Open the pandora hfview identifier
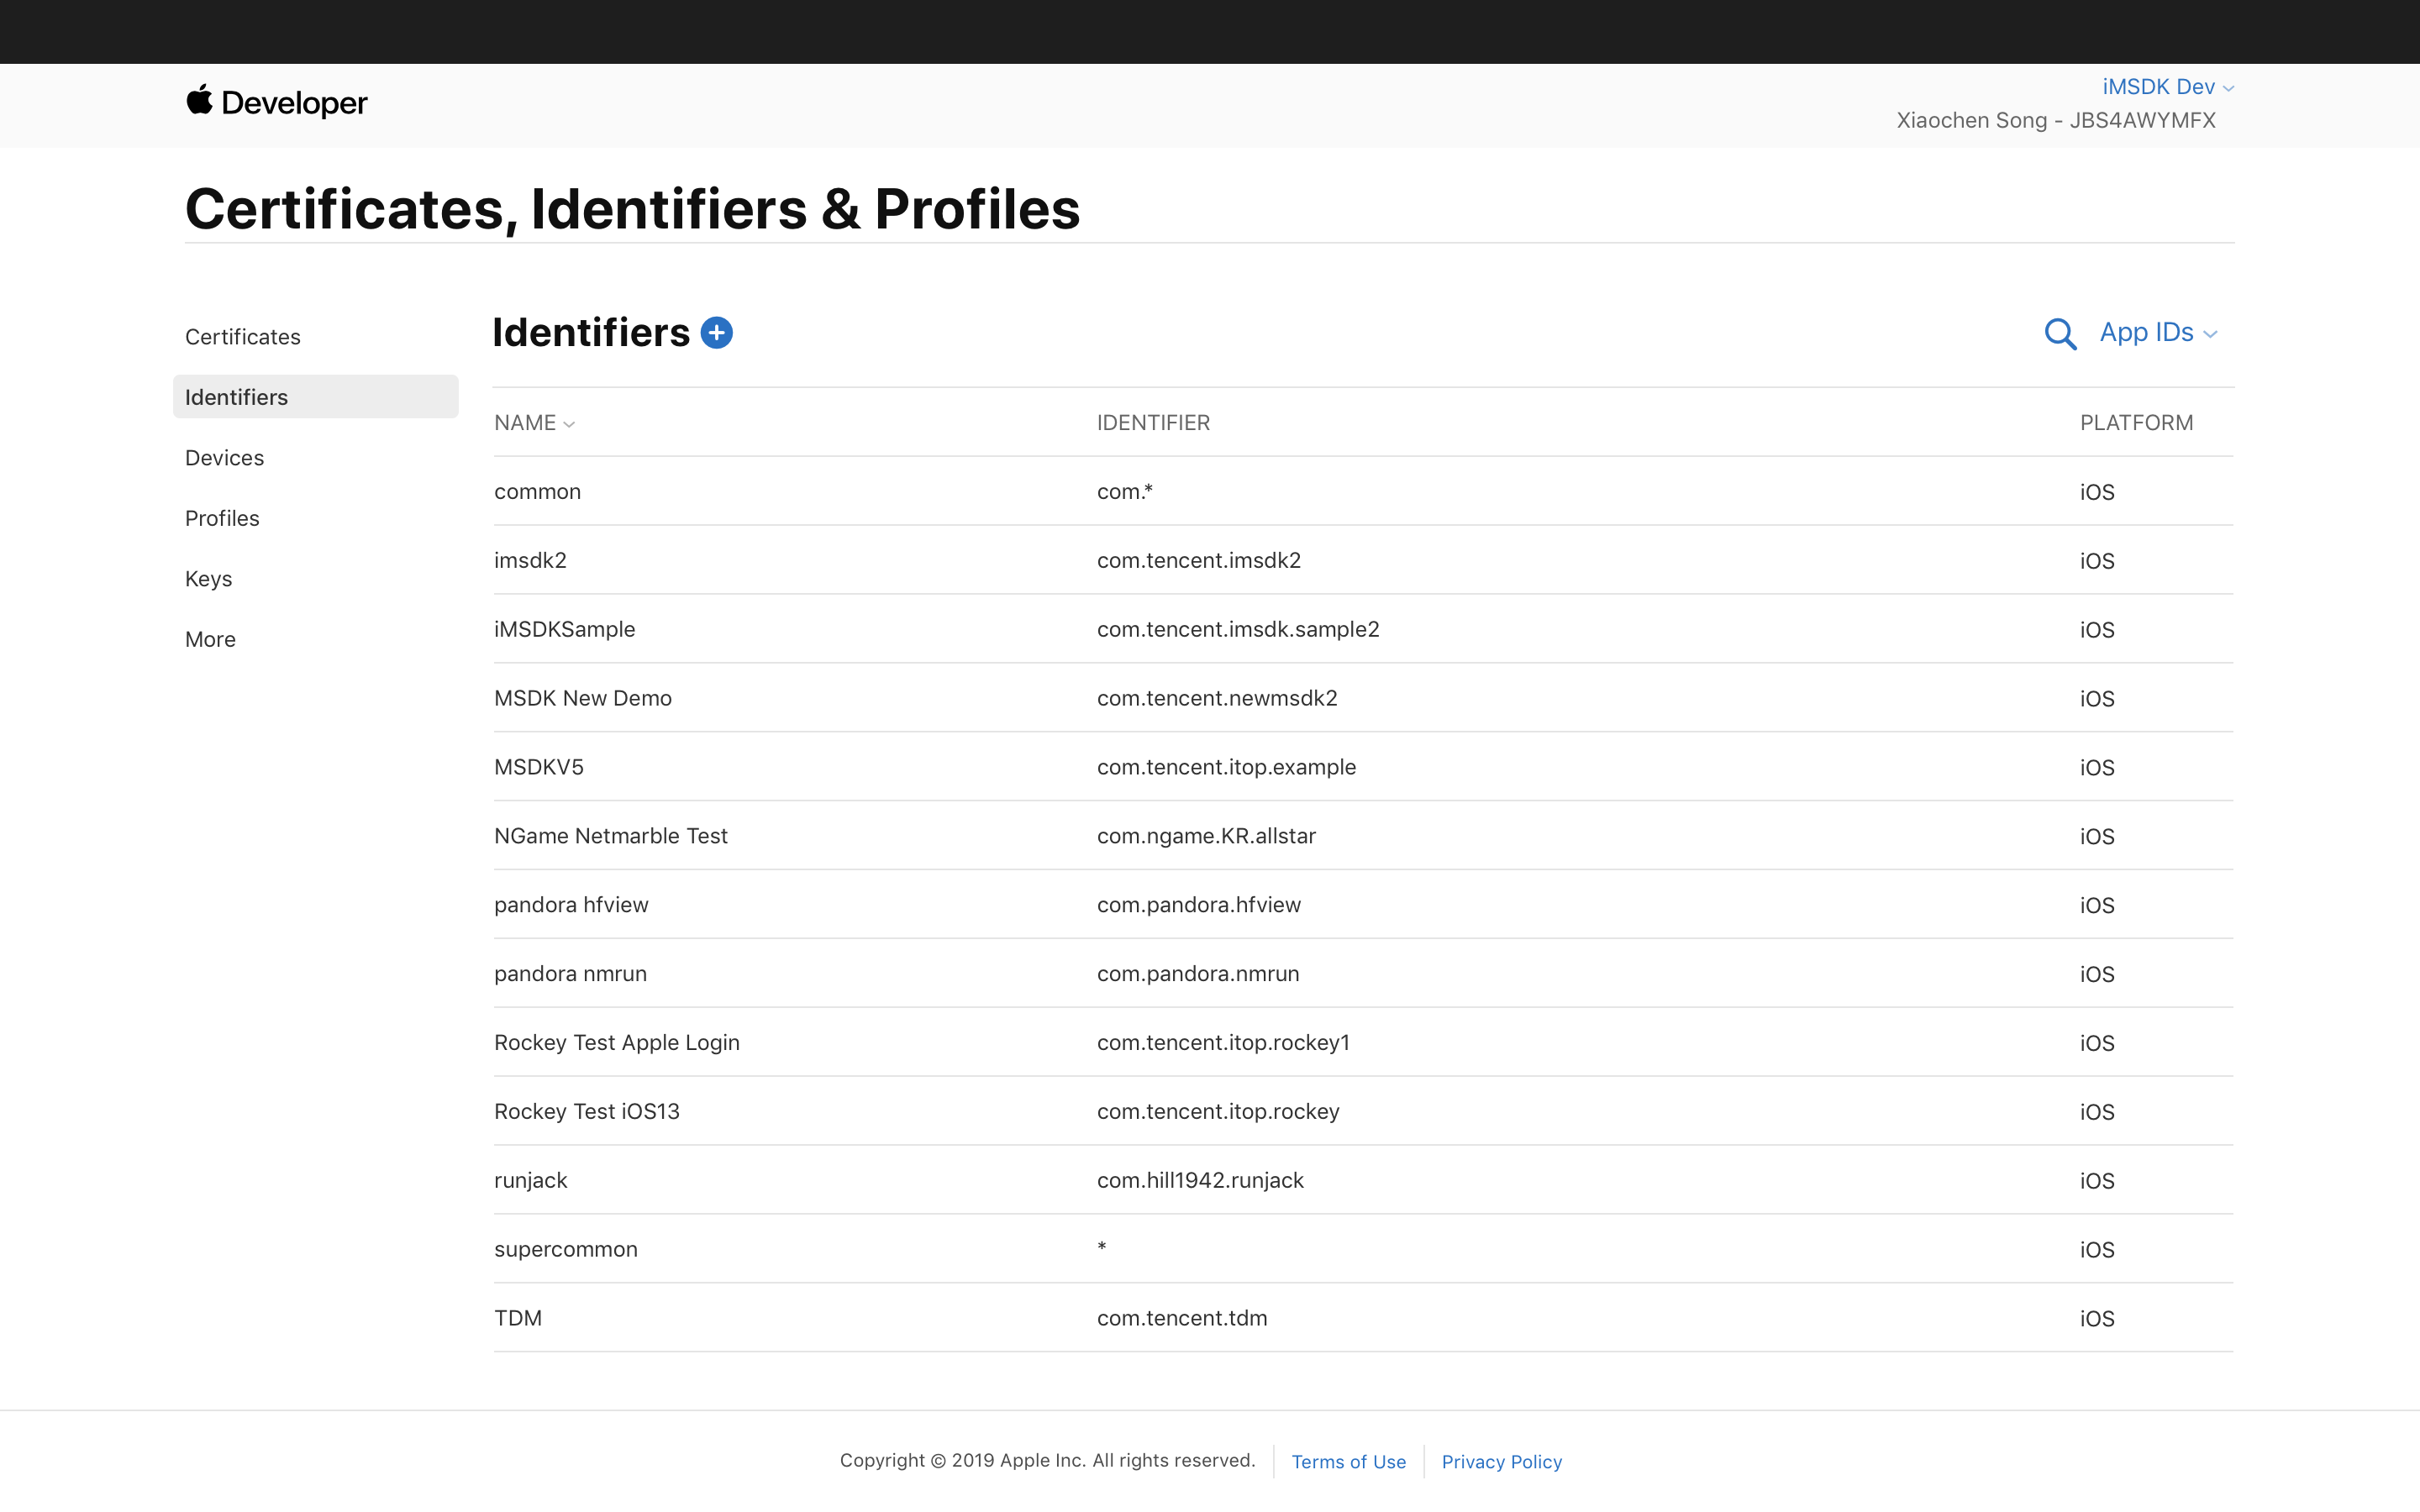Screen dimensions: 2420x1512 tap(1363, 905)
